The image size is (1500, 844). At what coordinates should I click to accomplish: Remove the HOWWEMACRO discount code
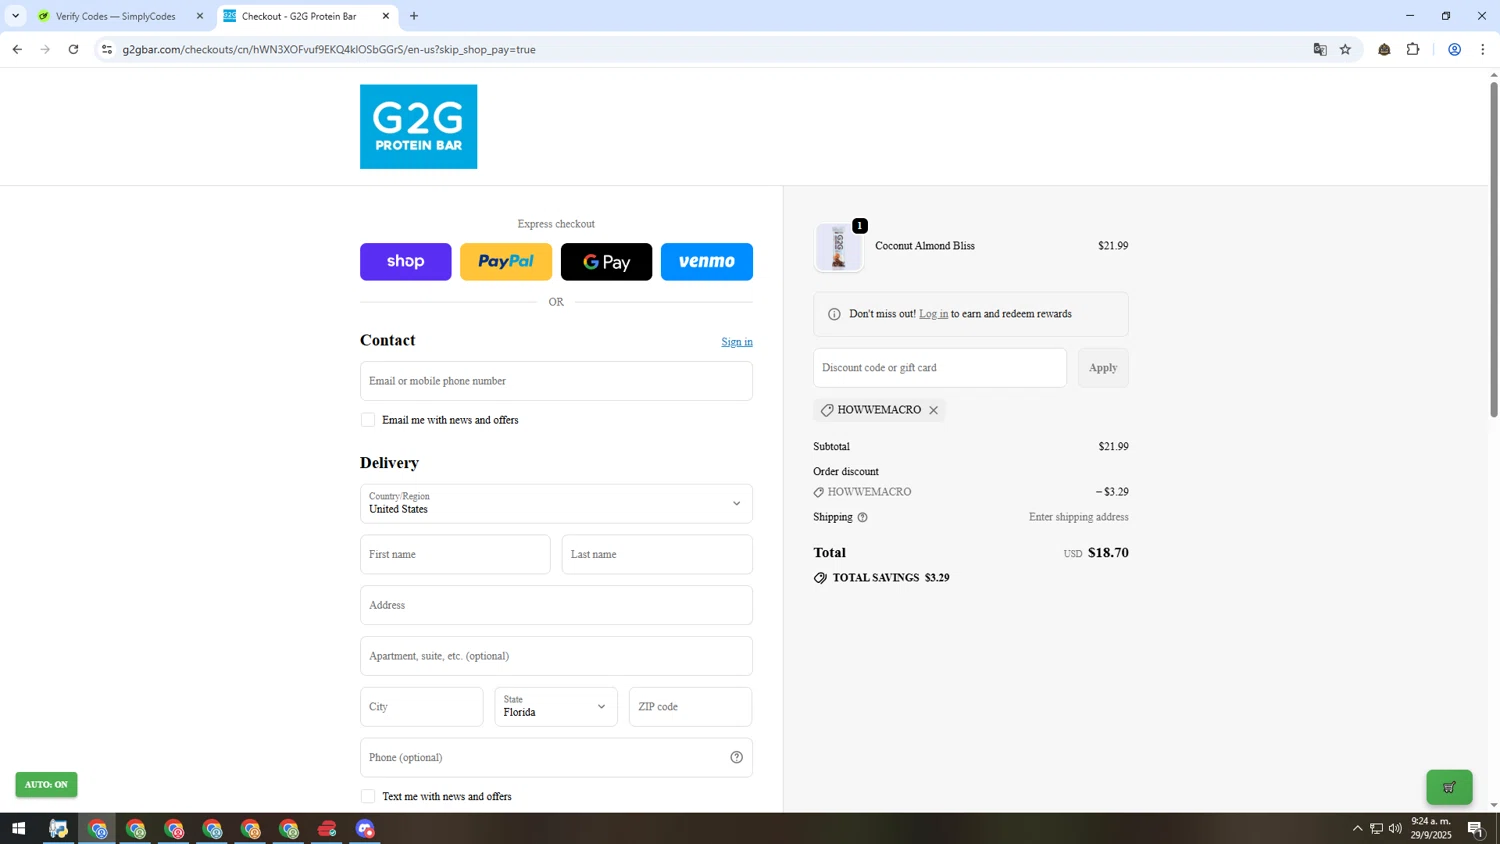point(934,410)
